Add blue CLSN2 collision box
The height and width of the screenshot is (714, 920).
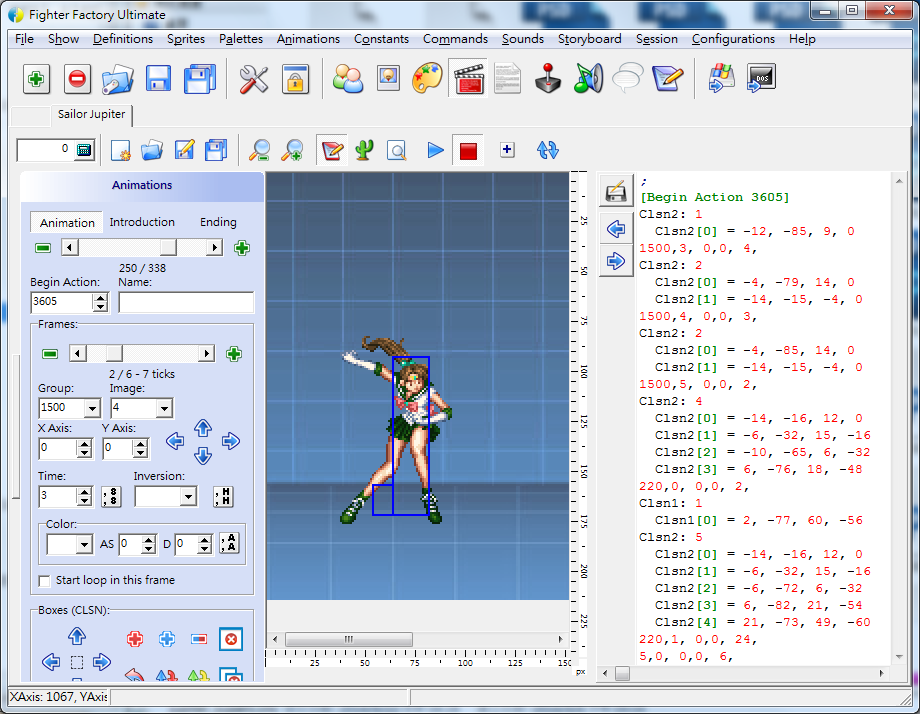[167, 639]
